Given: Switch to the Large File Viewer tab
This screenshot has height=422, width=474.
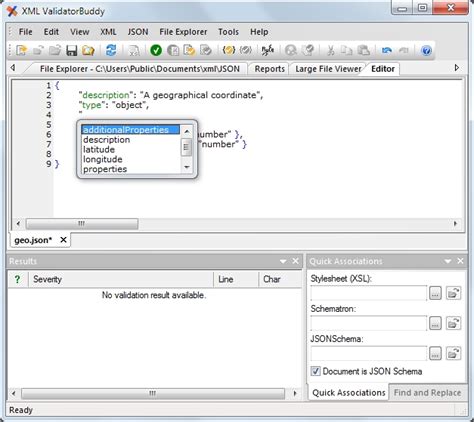Looking at the screenshot, I should pos(328,69).
